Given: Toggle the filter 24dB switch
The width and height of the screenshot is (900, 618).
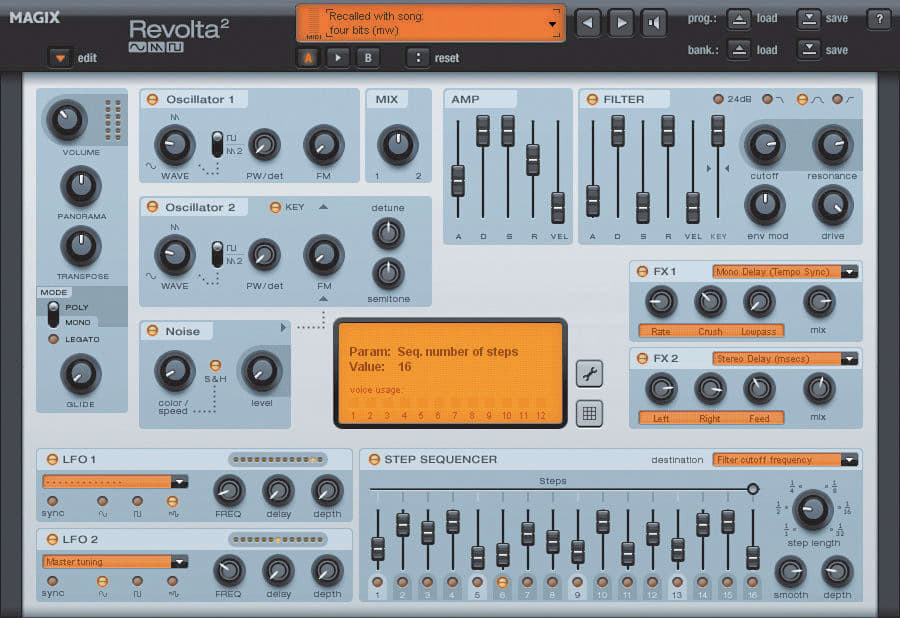Looking at the screenshot, I should [718, 99].
